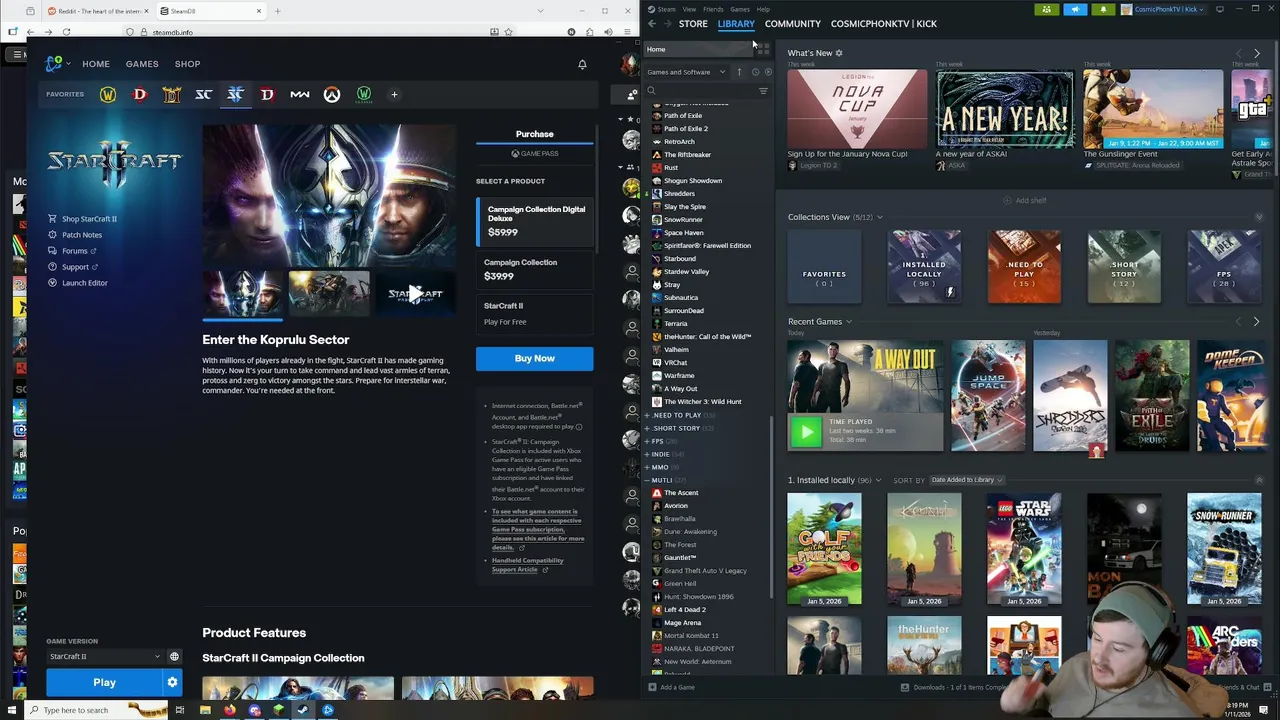Open Games and Software filter dropdown

coord(686,72)
